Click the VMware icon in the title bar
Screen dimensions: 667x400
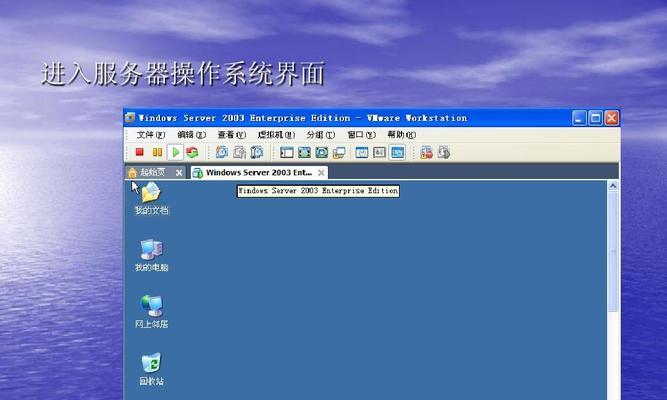tap(130, 117)
